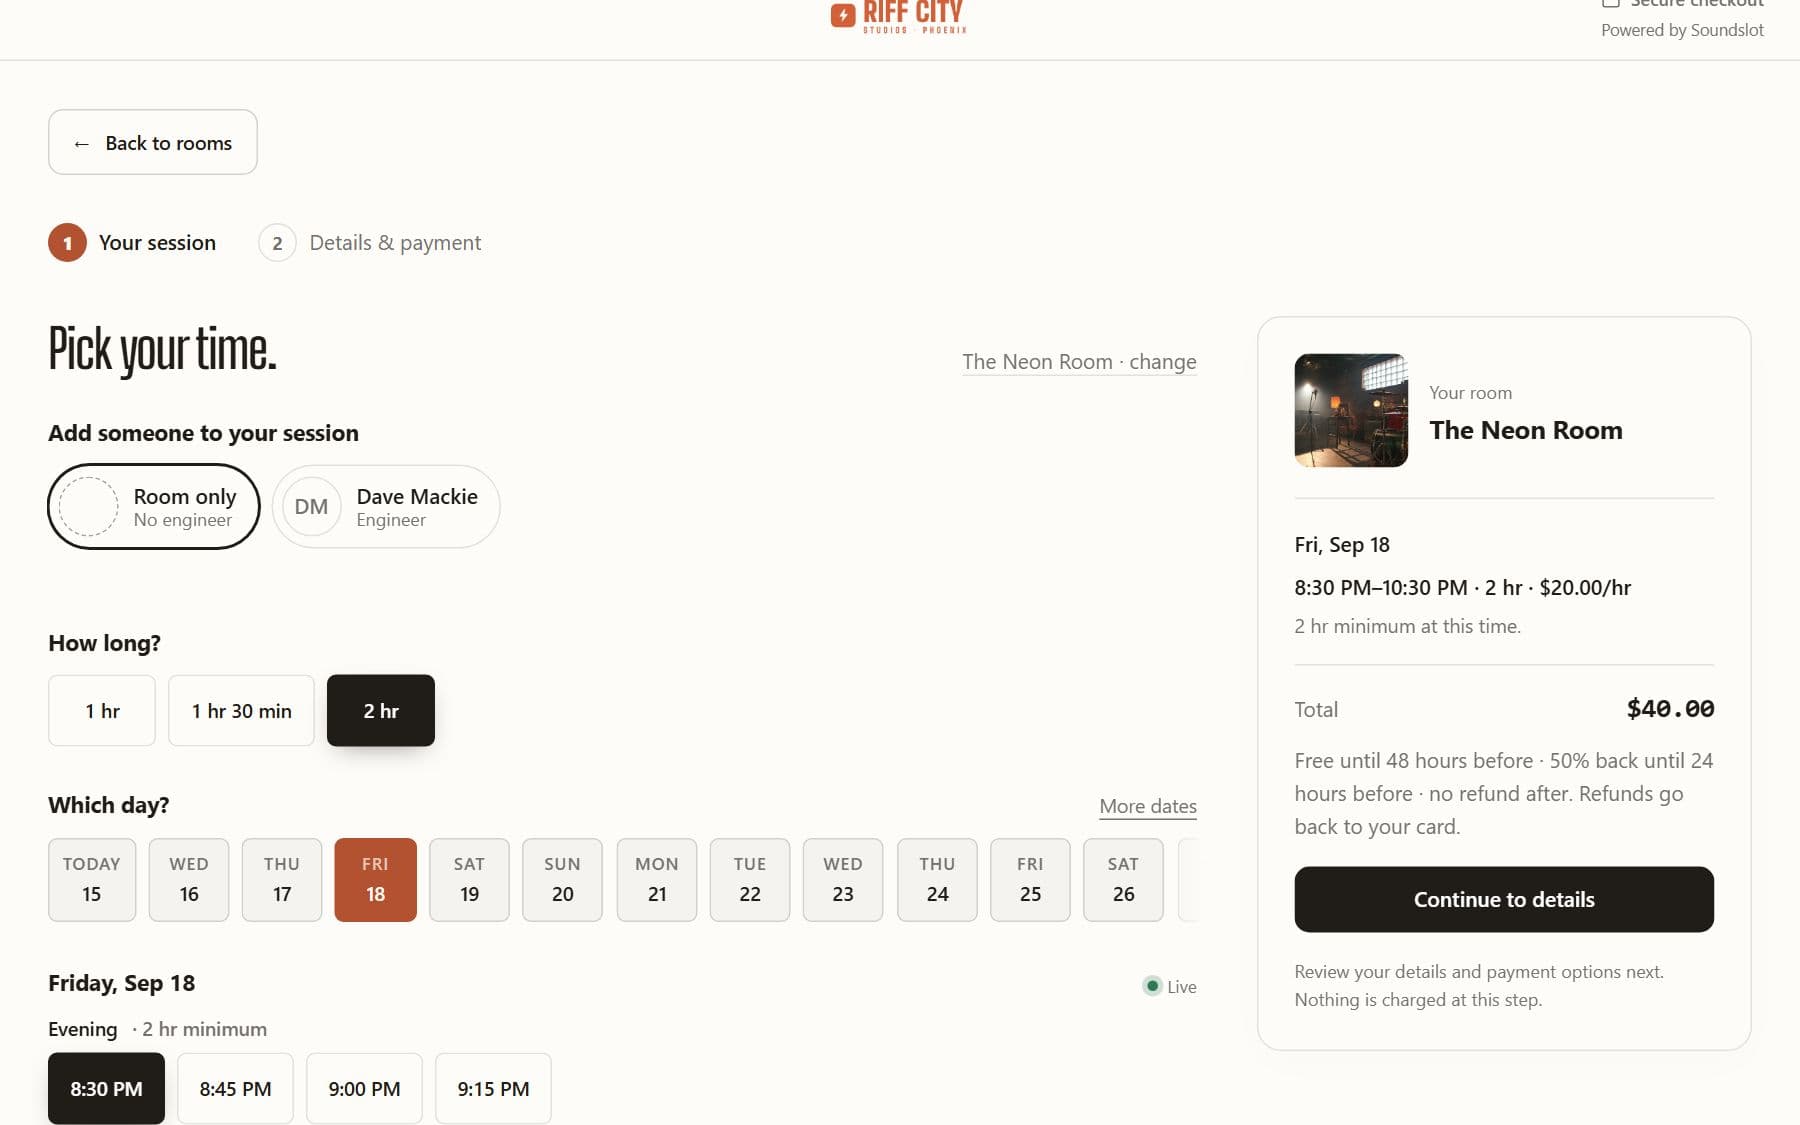Pick Tue 22 as the day
Screen dimensions: 1800x1125
750,879
